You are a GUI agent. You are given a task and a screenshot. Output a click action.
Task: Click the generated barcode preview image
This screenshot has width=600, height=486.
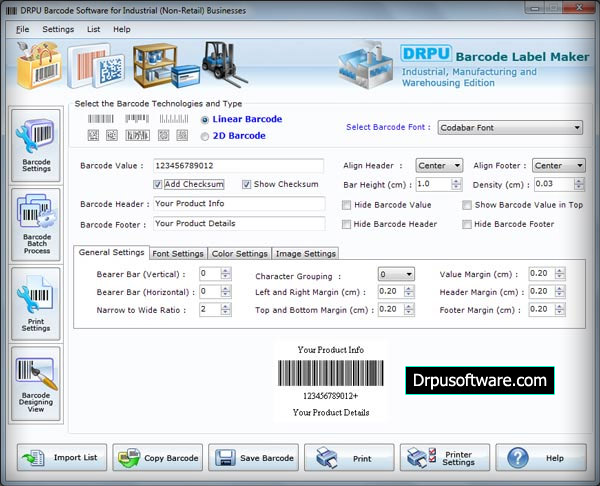(x=331, y=373)
